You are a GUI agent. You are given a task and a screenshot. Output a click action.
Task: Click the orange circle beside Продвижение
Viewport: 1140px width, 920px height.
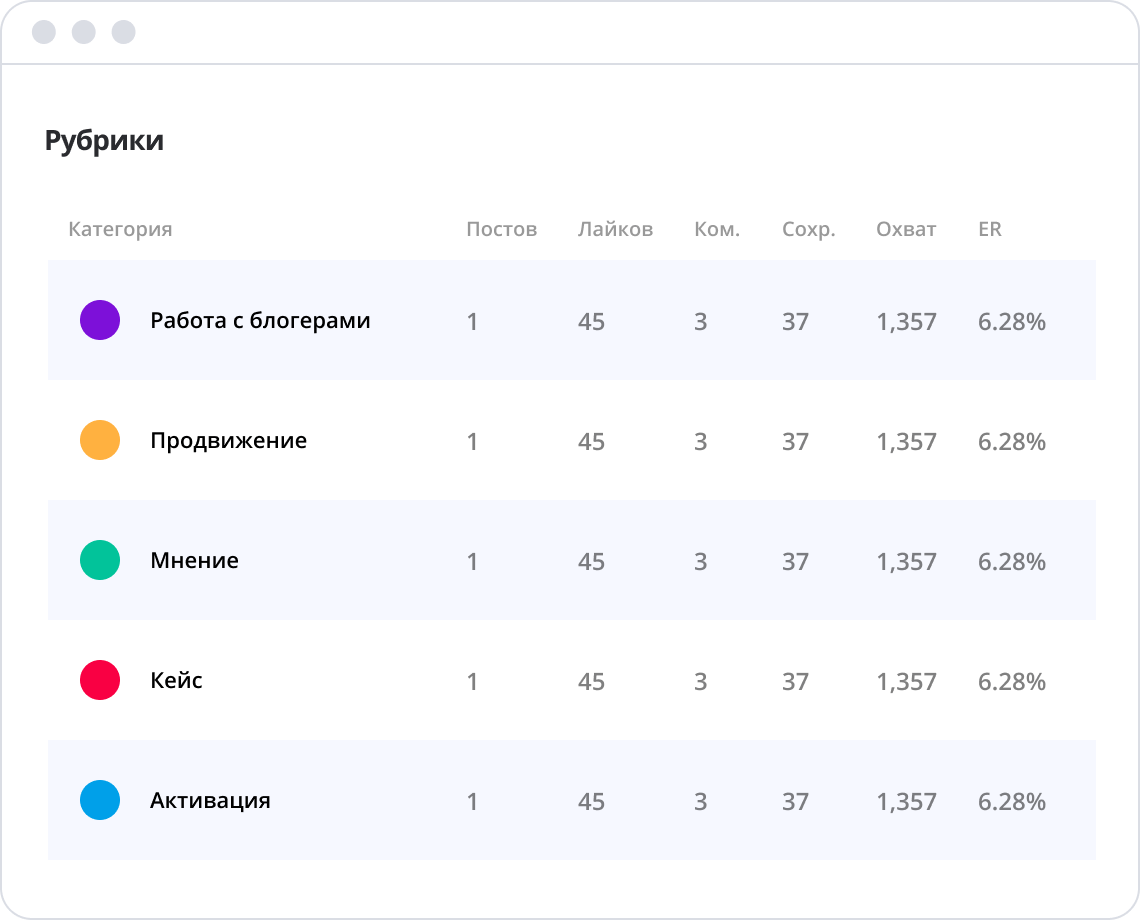click(x=100, y=440)
